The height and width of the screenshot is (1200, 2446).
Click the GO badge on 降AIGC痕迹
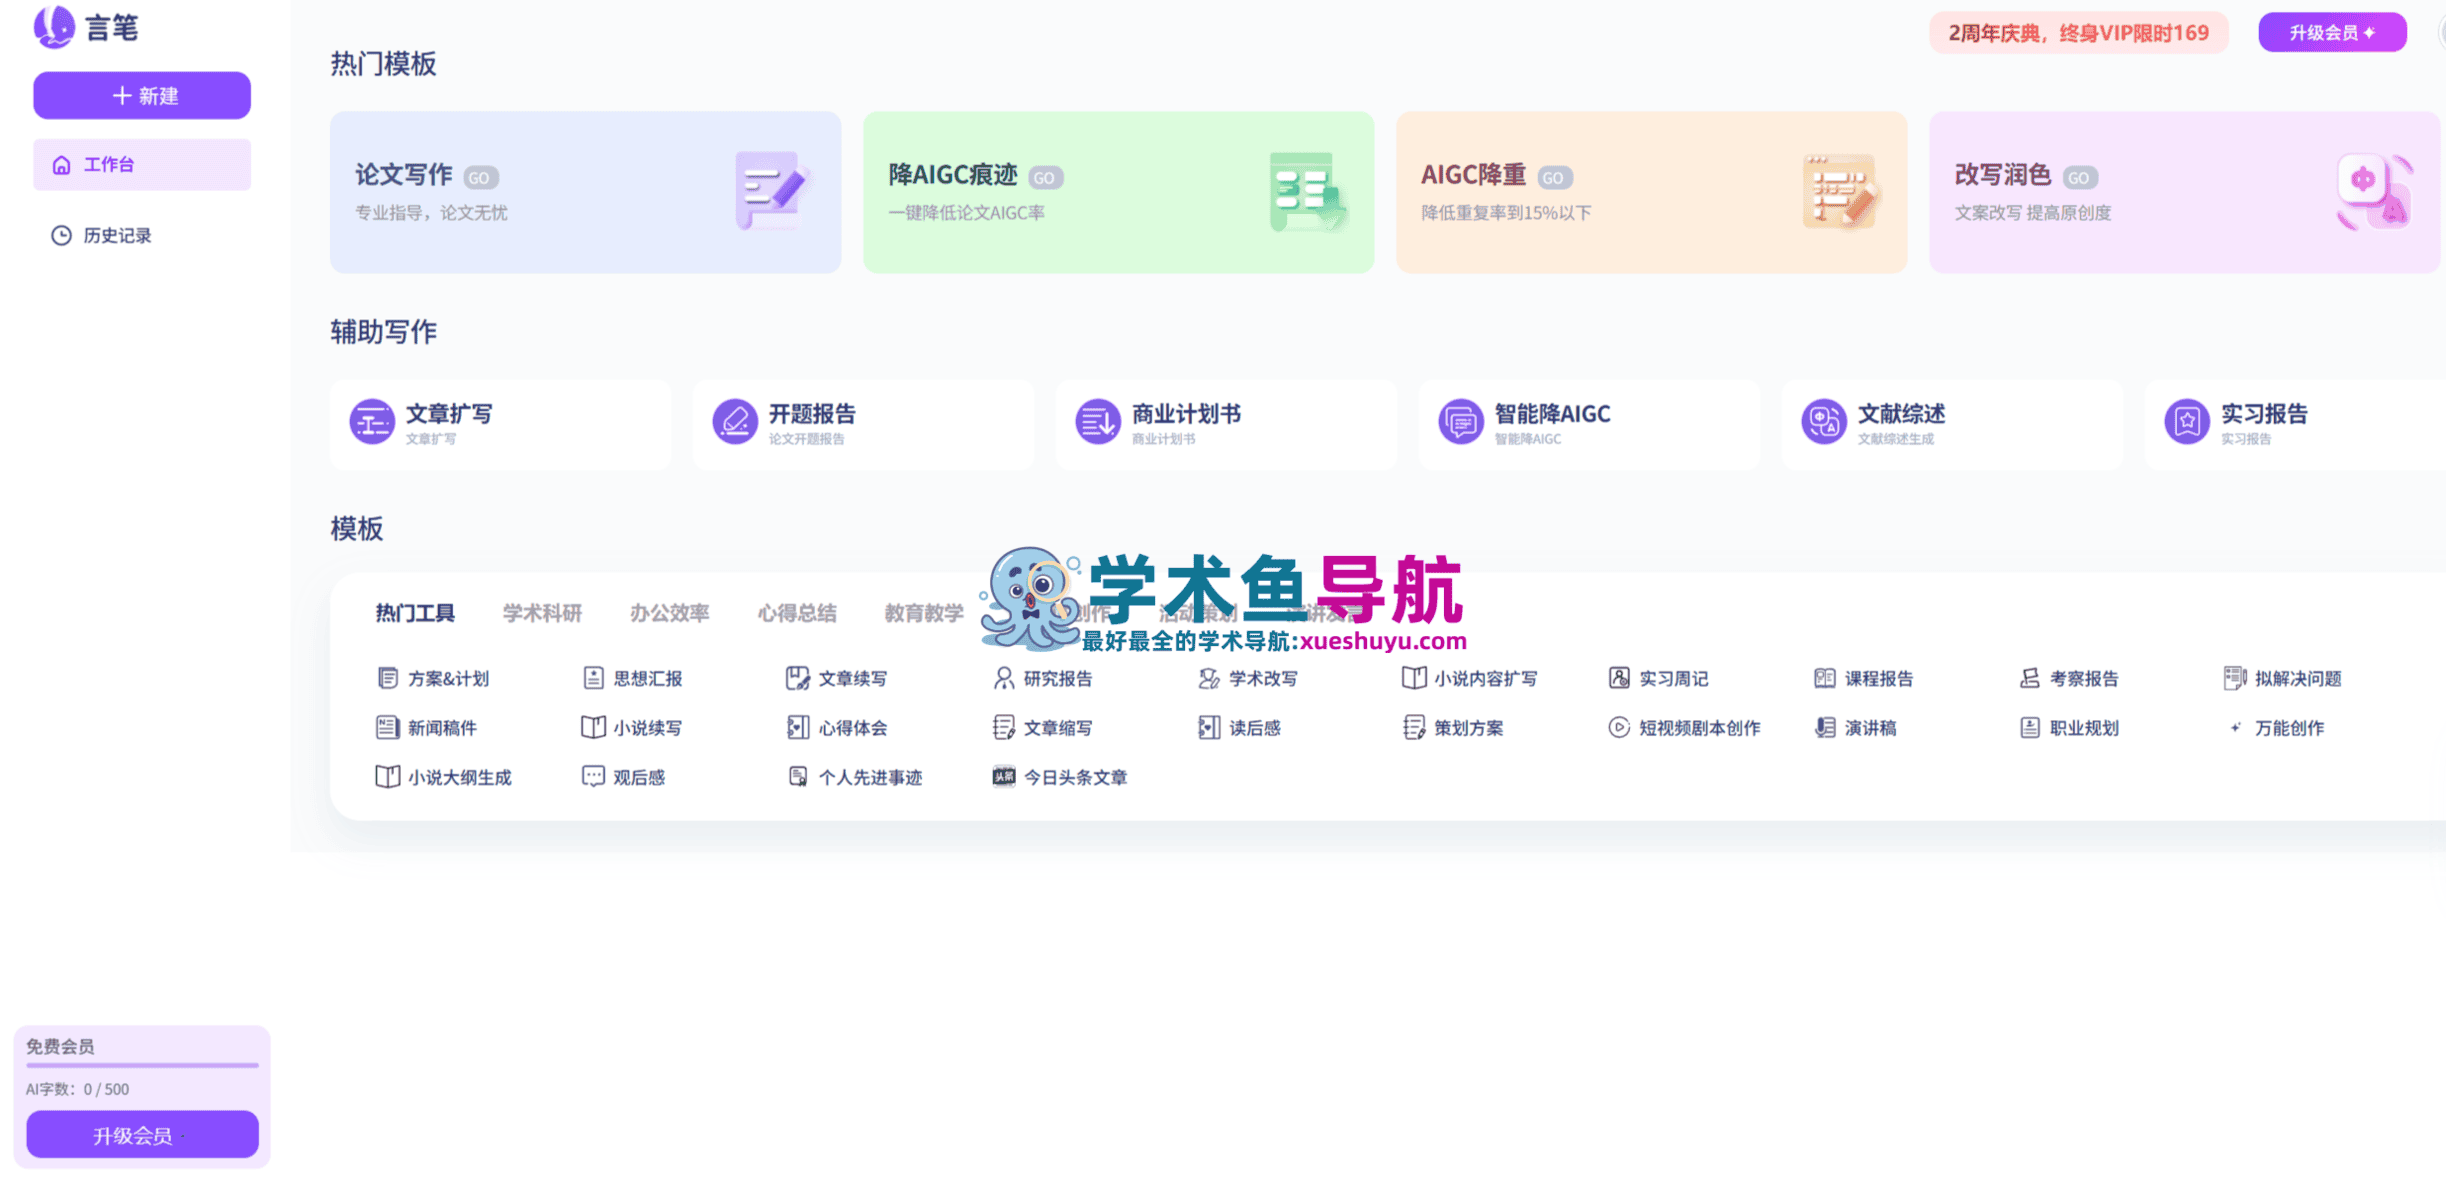pos(1045,178)
